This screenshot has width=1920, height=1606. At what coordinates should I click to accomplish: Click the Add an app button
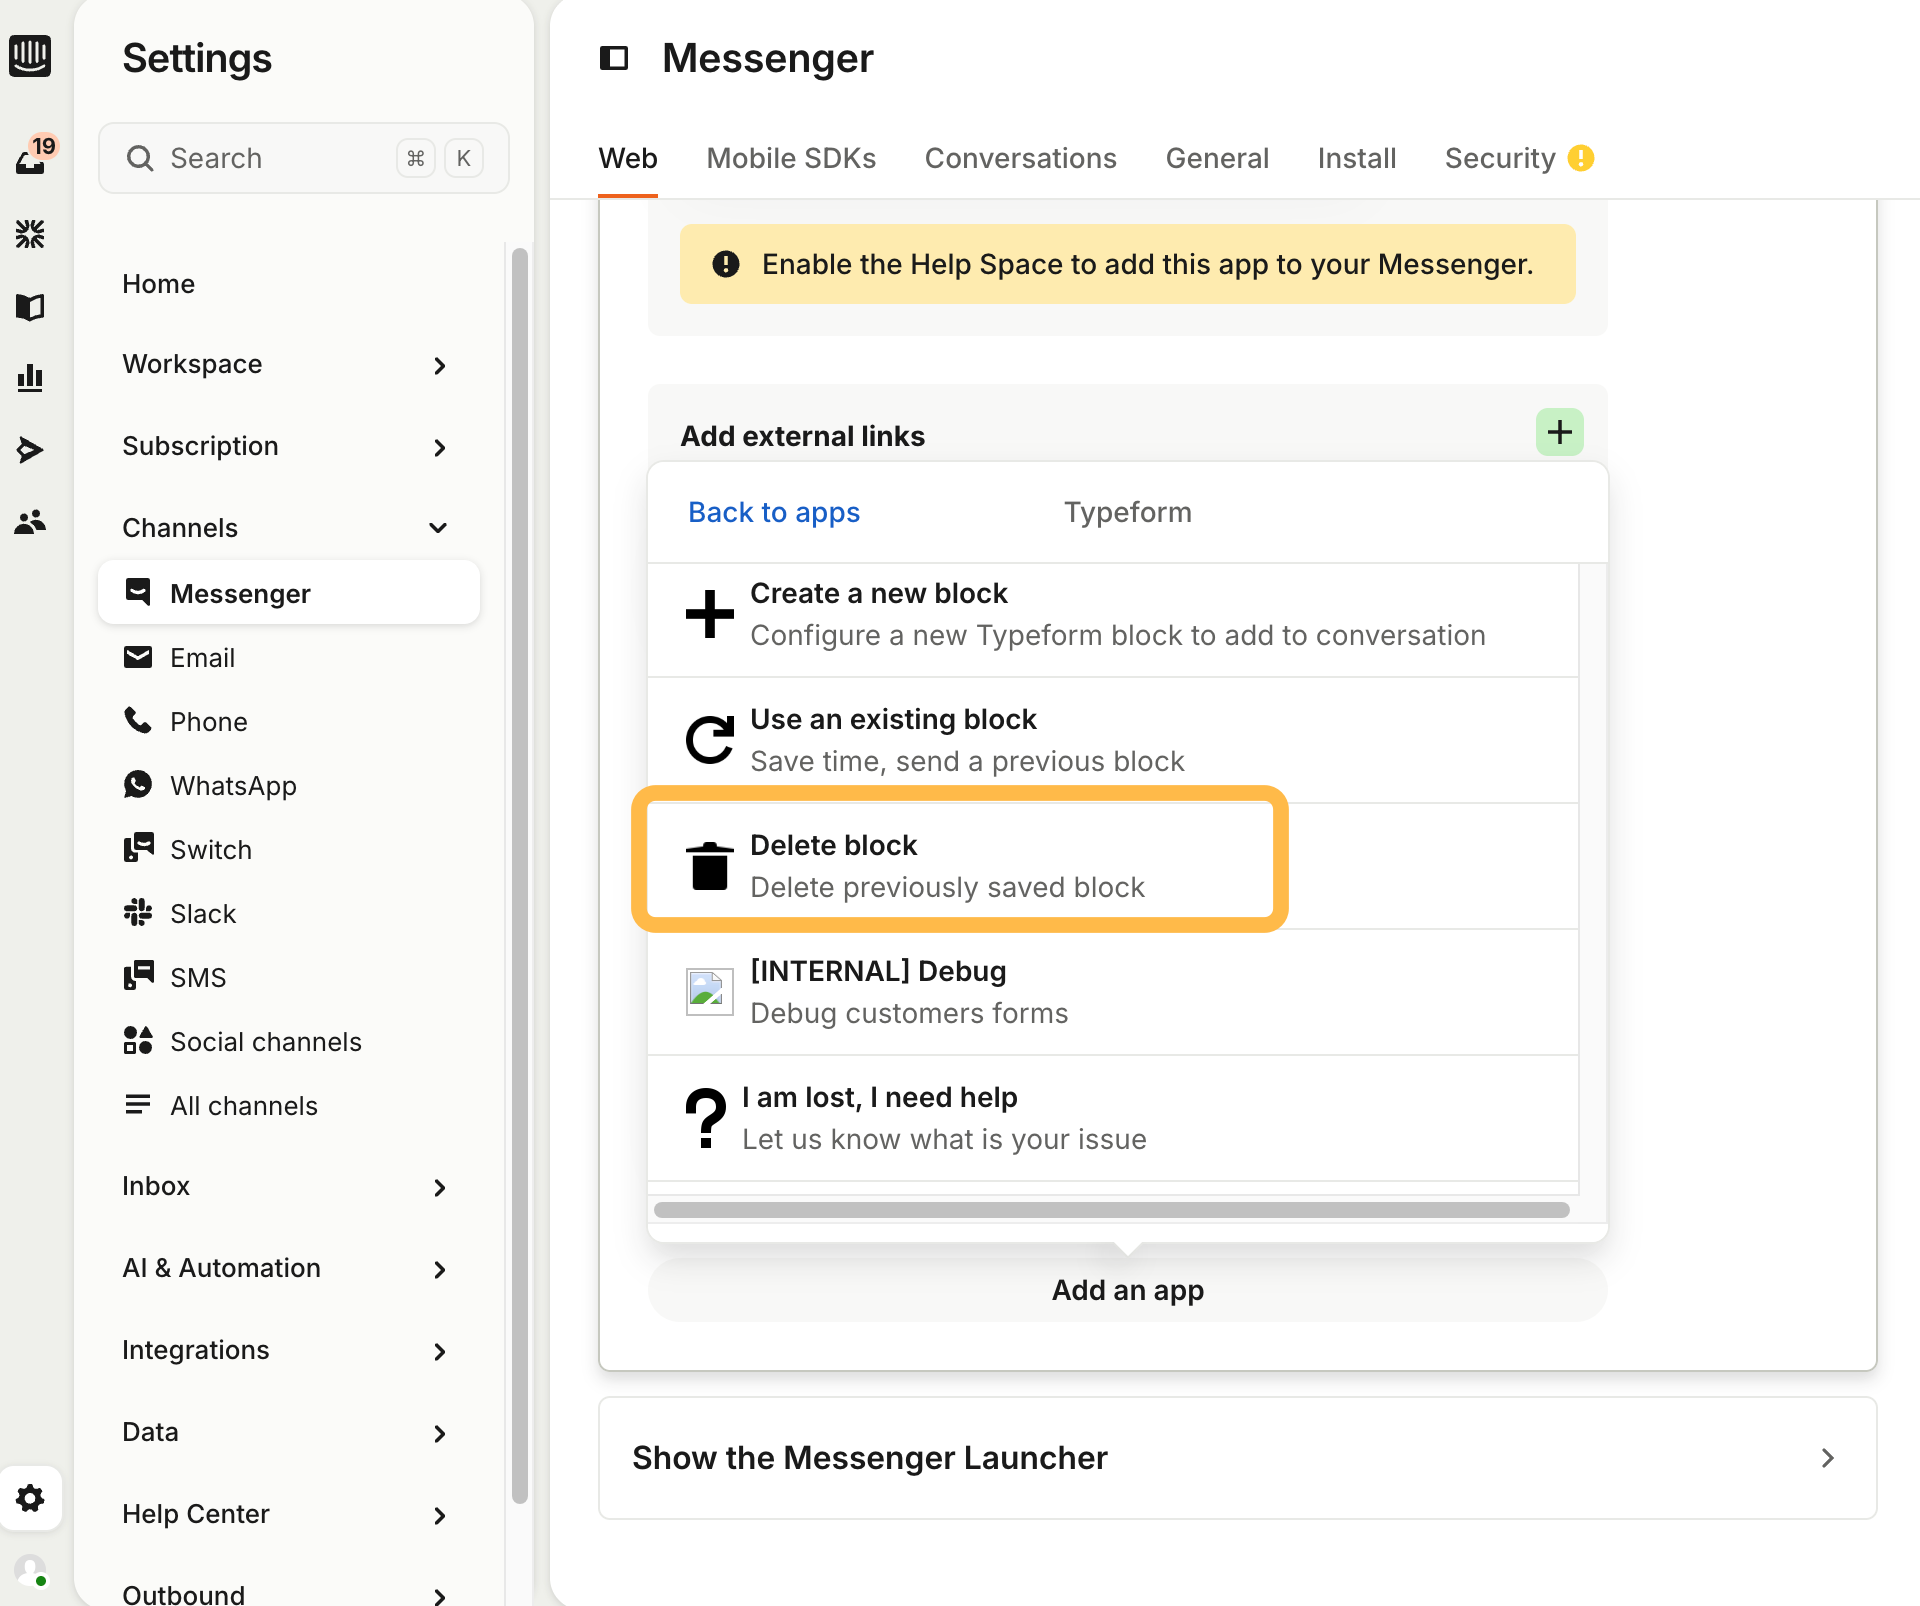pos(1127,1290)
